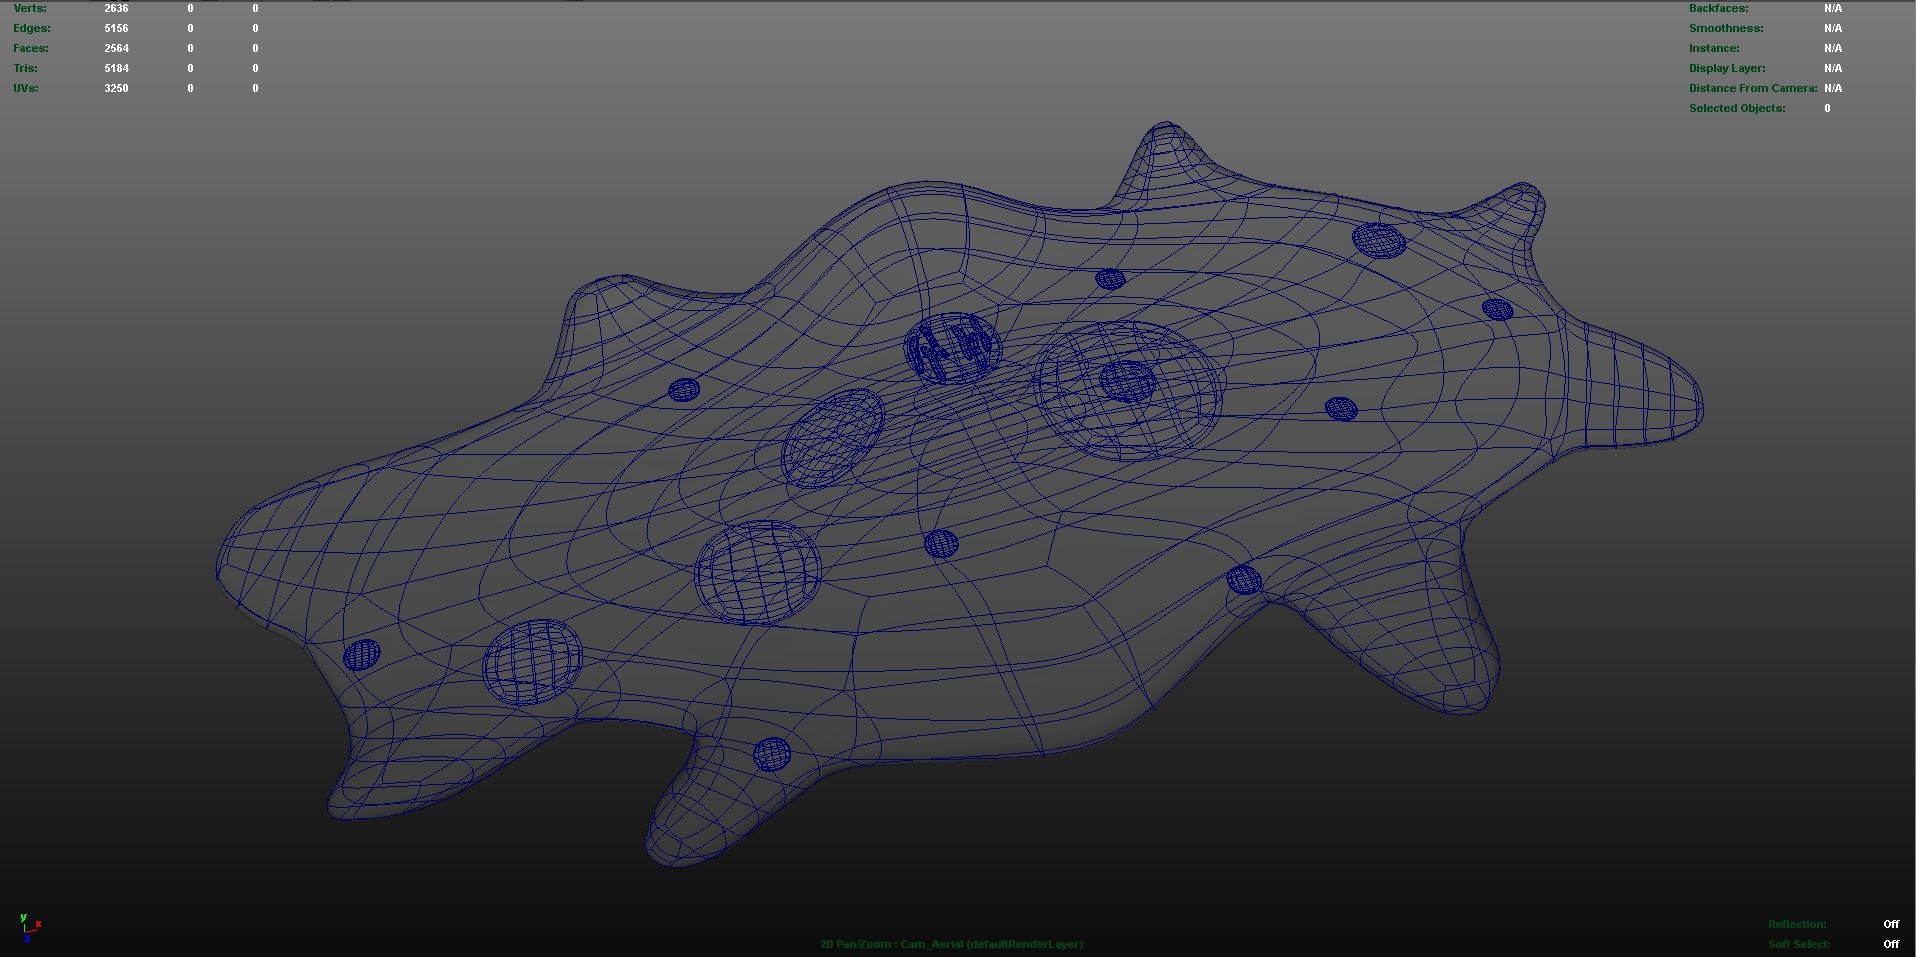Click the Smoothness heads-up display entry
1916x957 pixels.
pyautogui.click(x=1727, y=28)
